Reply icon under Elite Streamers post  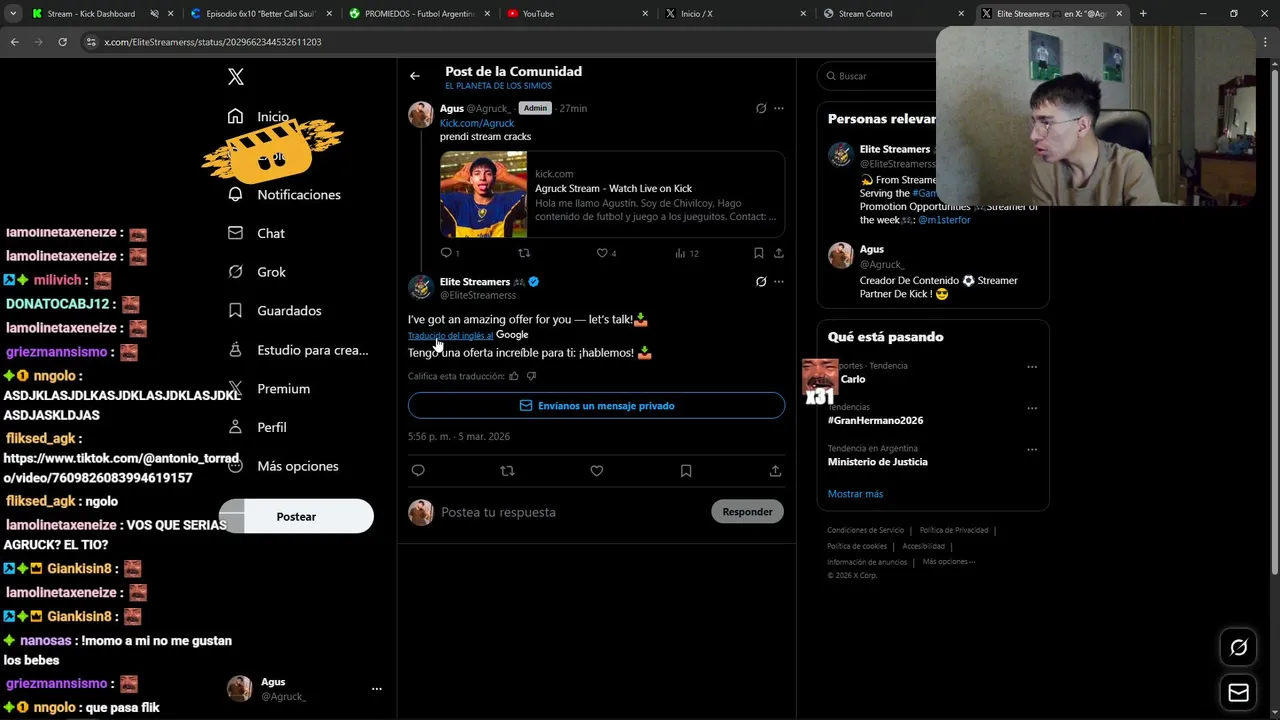click(418, 471)
